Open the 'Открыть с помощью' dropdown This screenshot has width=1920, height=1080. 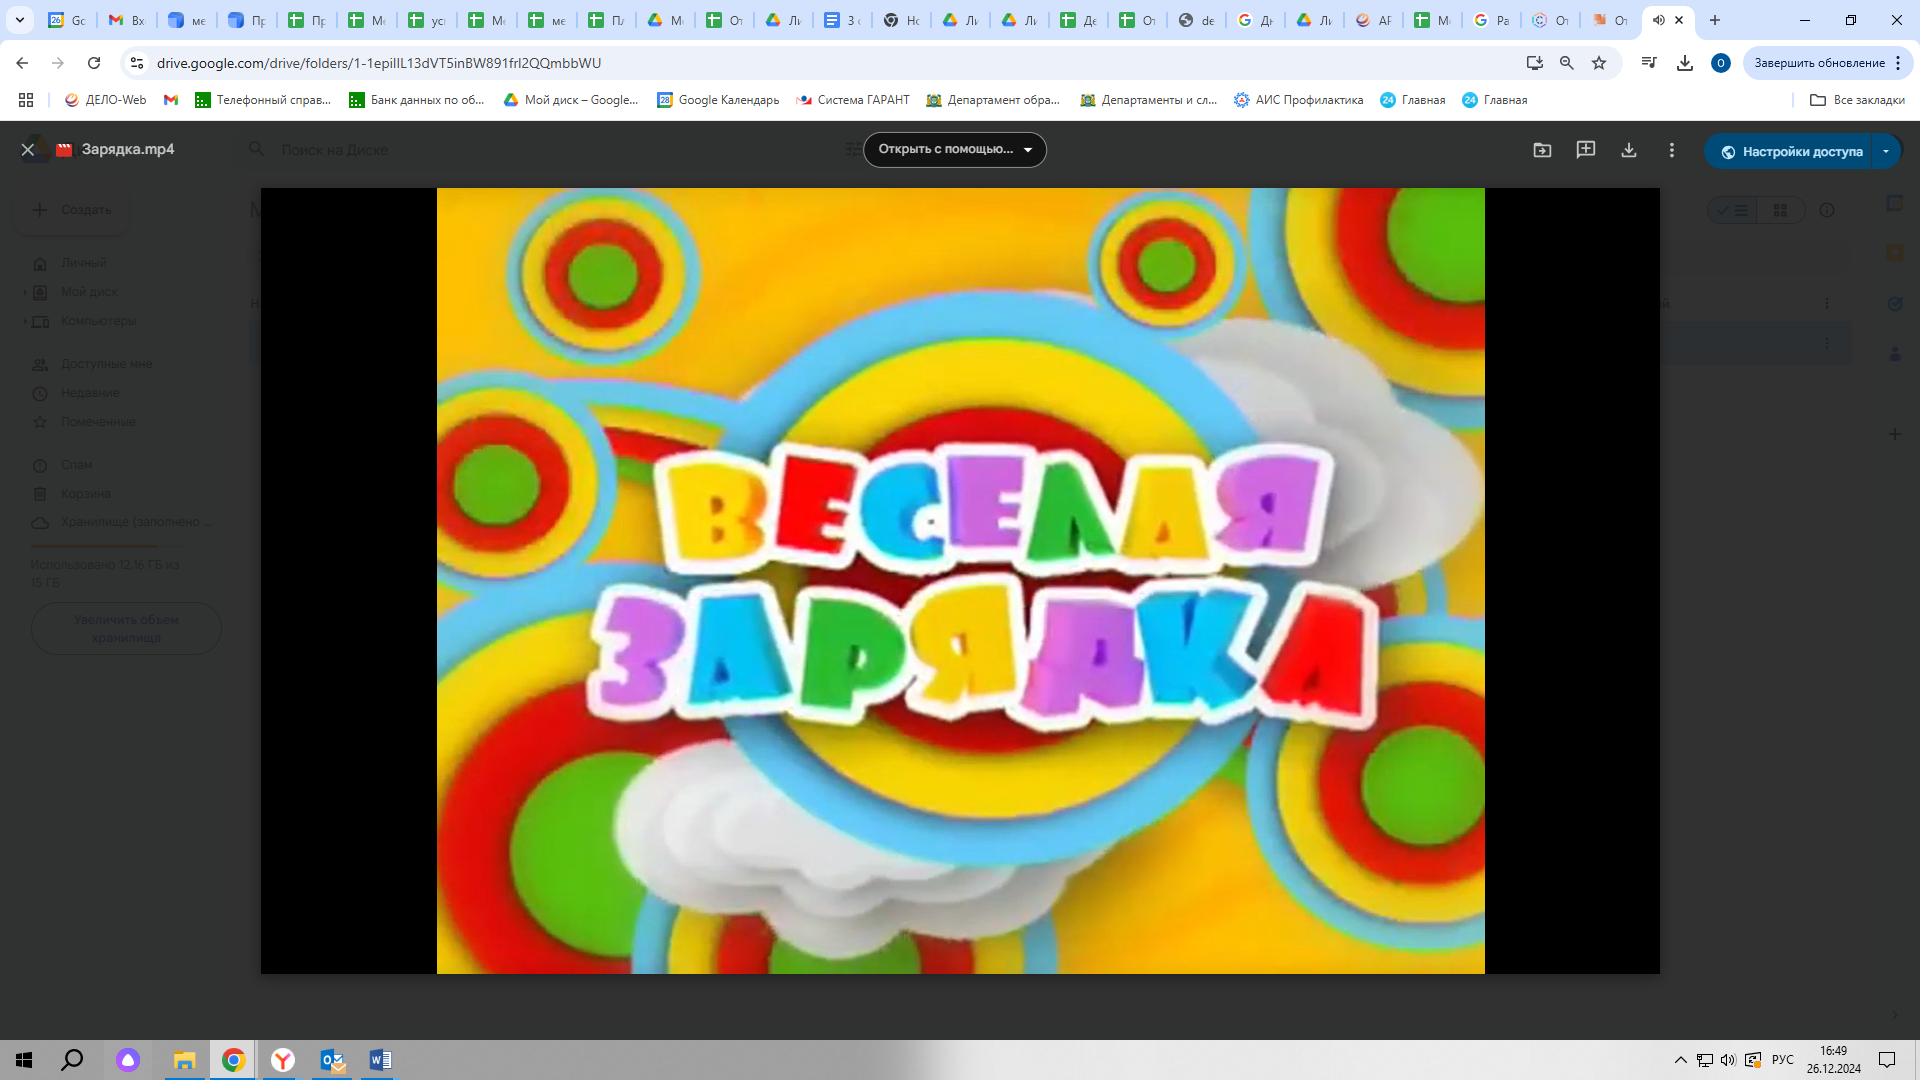pos(954,150)
